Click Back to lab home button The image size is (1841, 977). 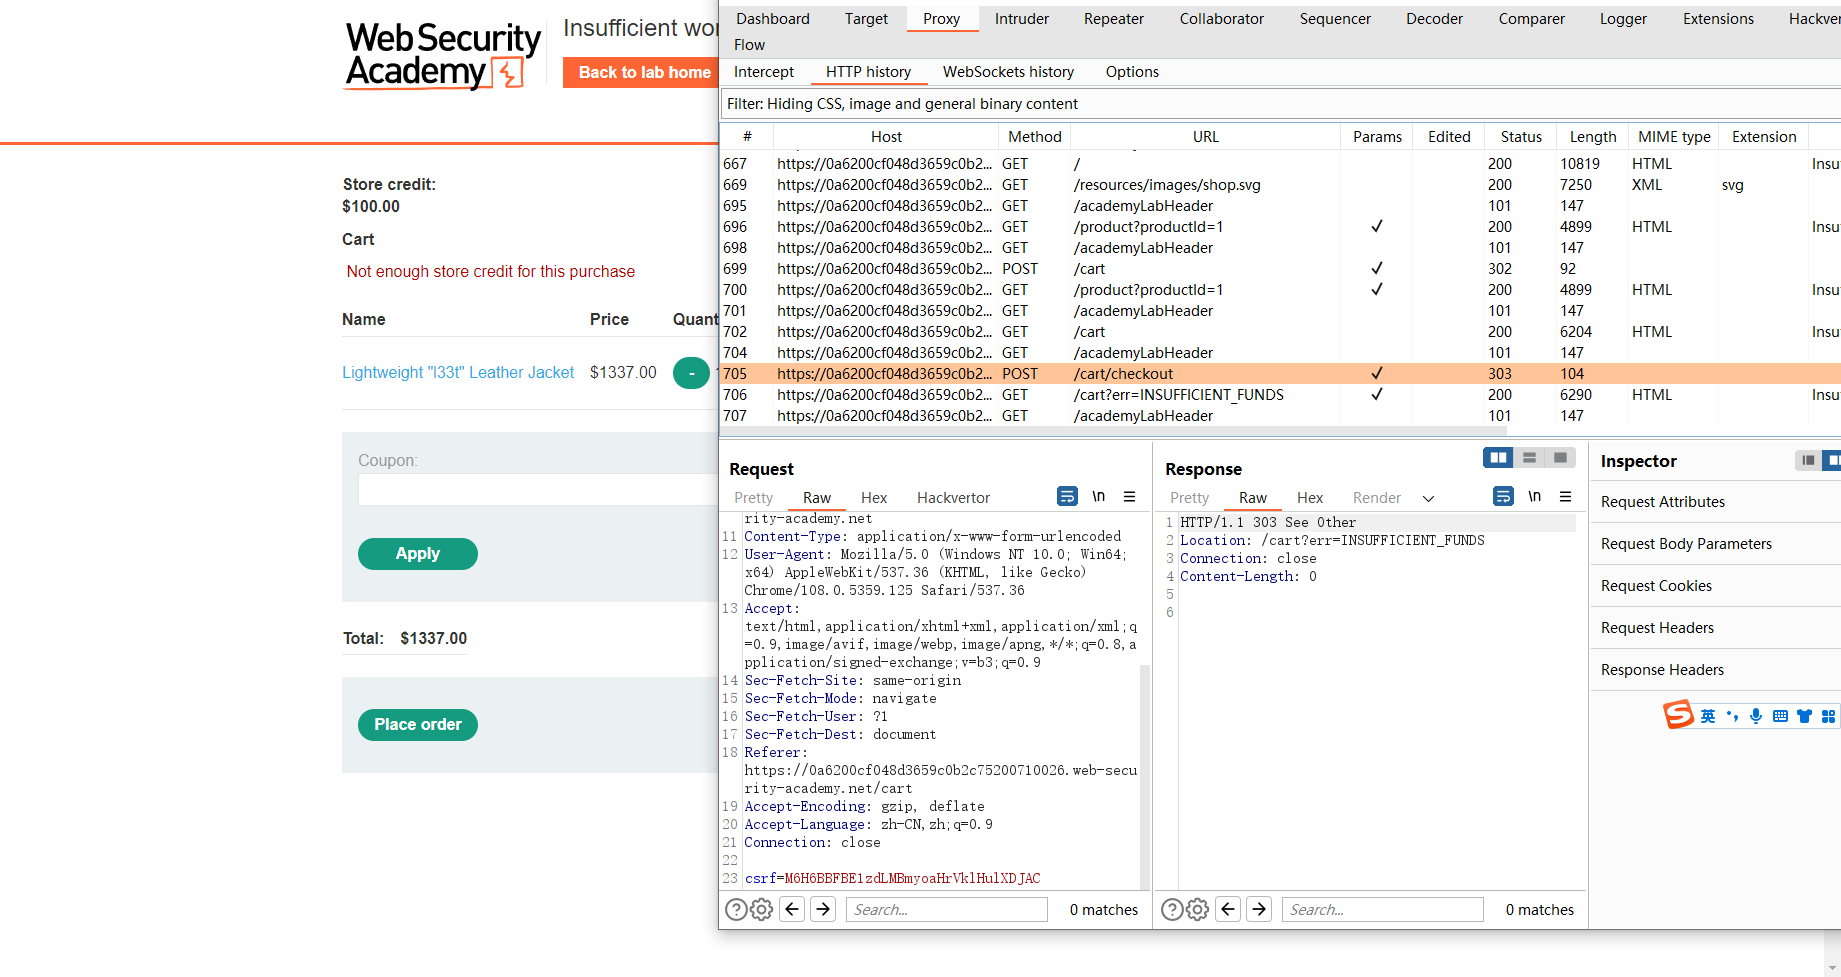click(641, 72)
